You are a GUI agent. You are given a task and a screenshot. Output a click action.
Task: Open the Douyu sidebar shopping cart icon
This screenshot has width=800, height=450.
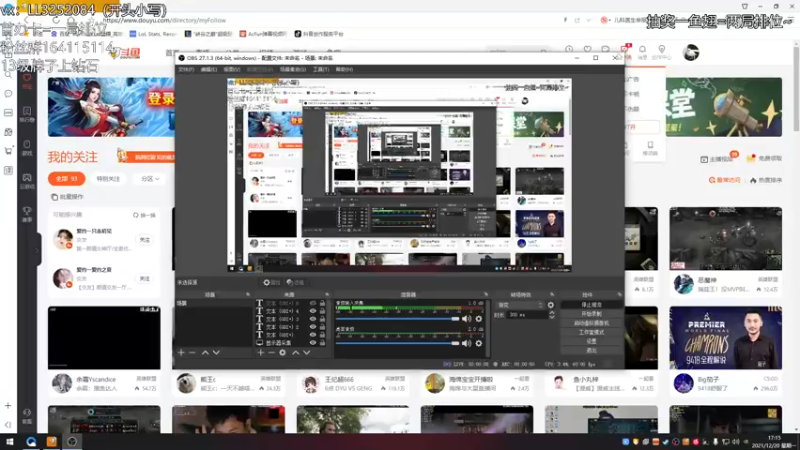(8, 151)
